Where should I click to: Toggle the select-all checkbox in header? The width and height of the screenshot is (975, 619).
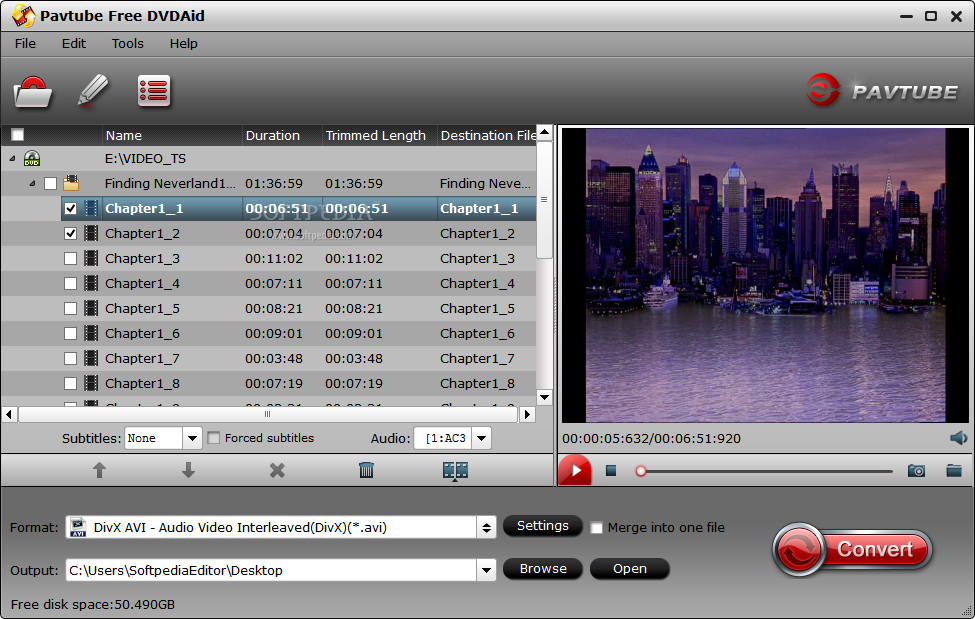tap(18, 135)
